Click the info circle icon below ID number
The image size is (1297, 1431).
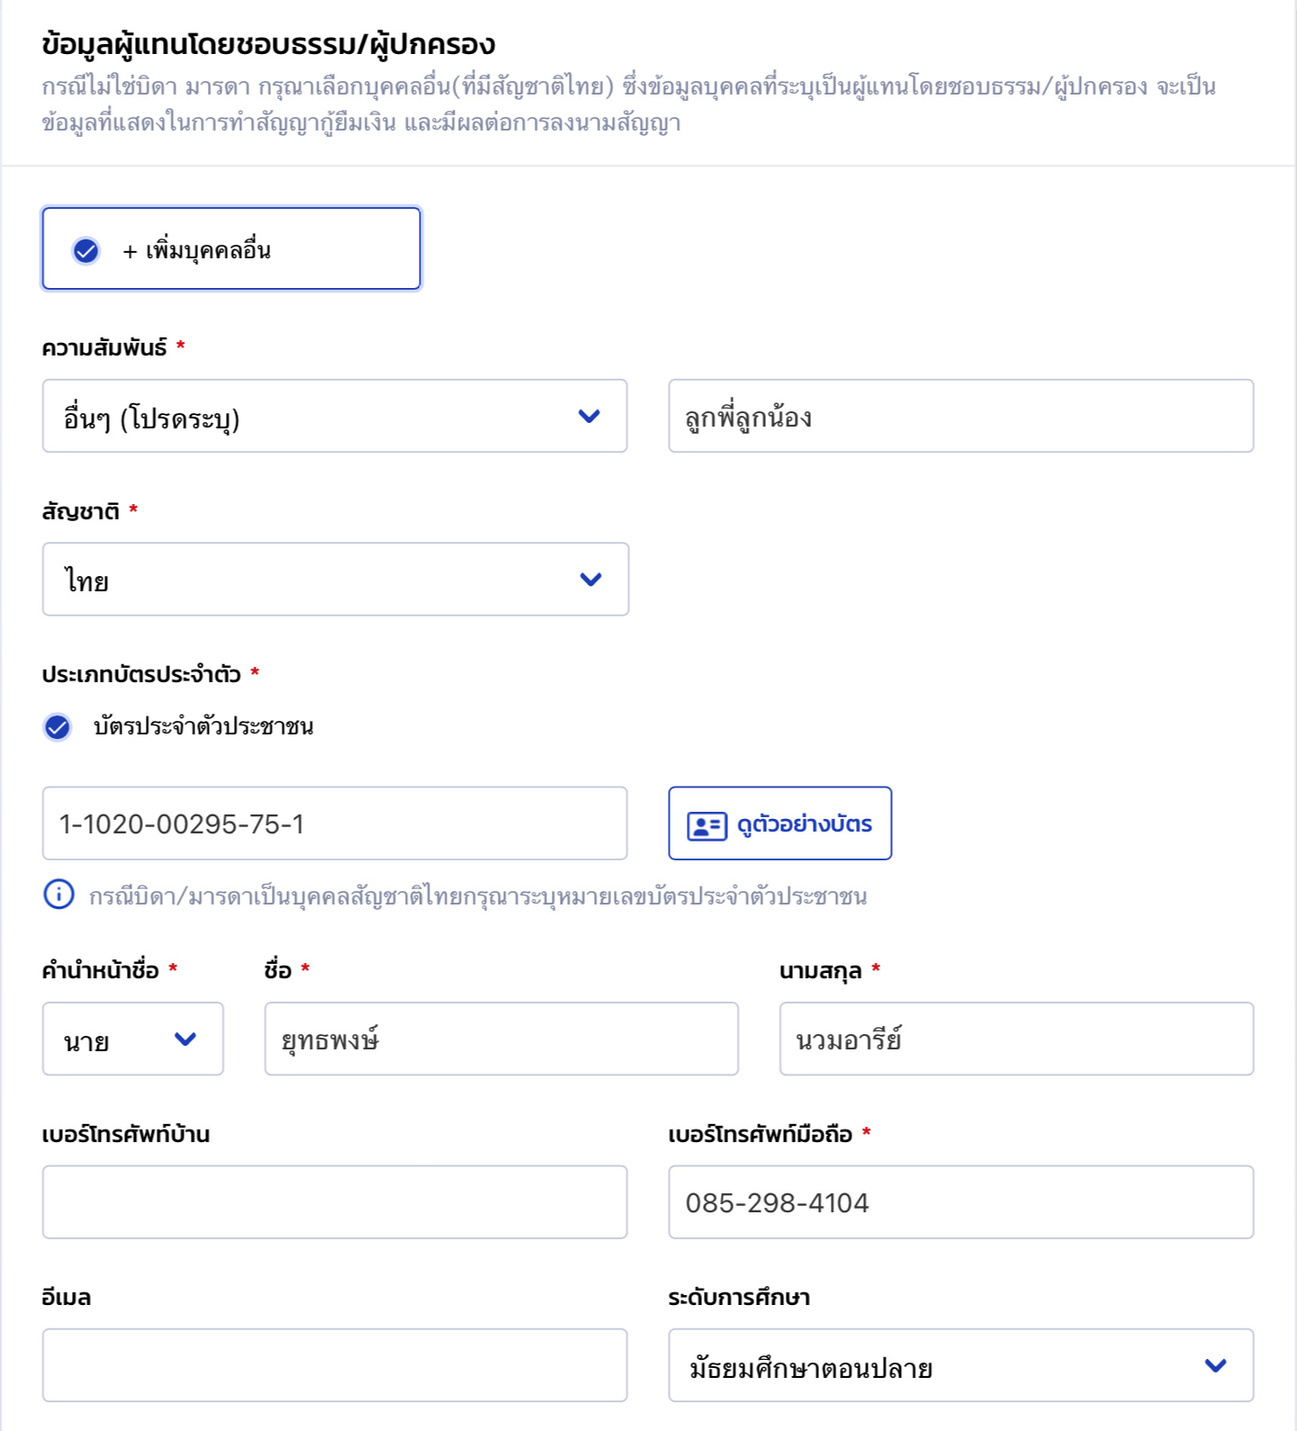[x=59, y=894]
